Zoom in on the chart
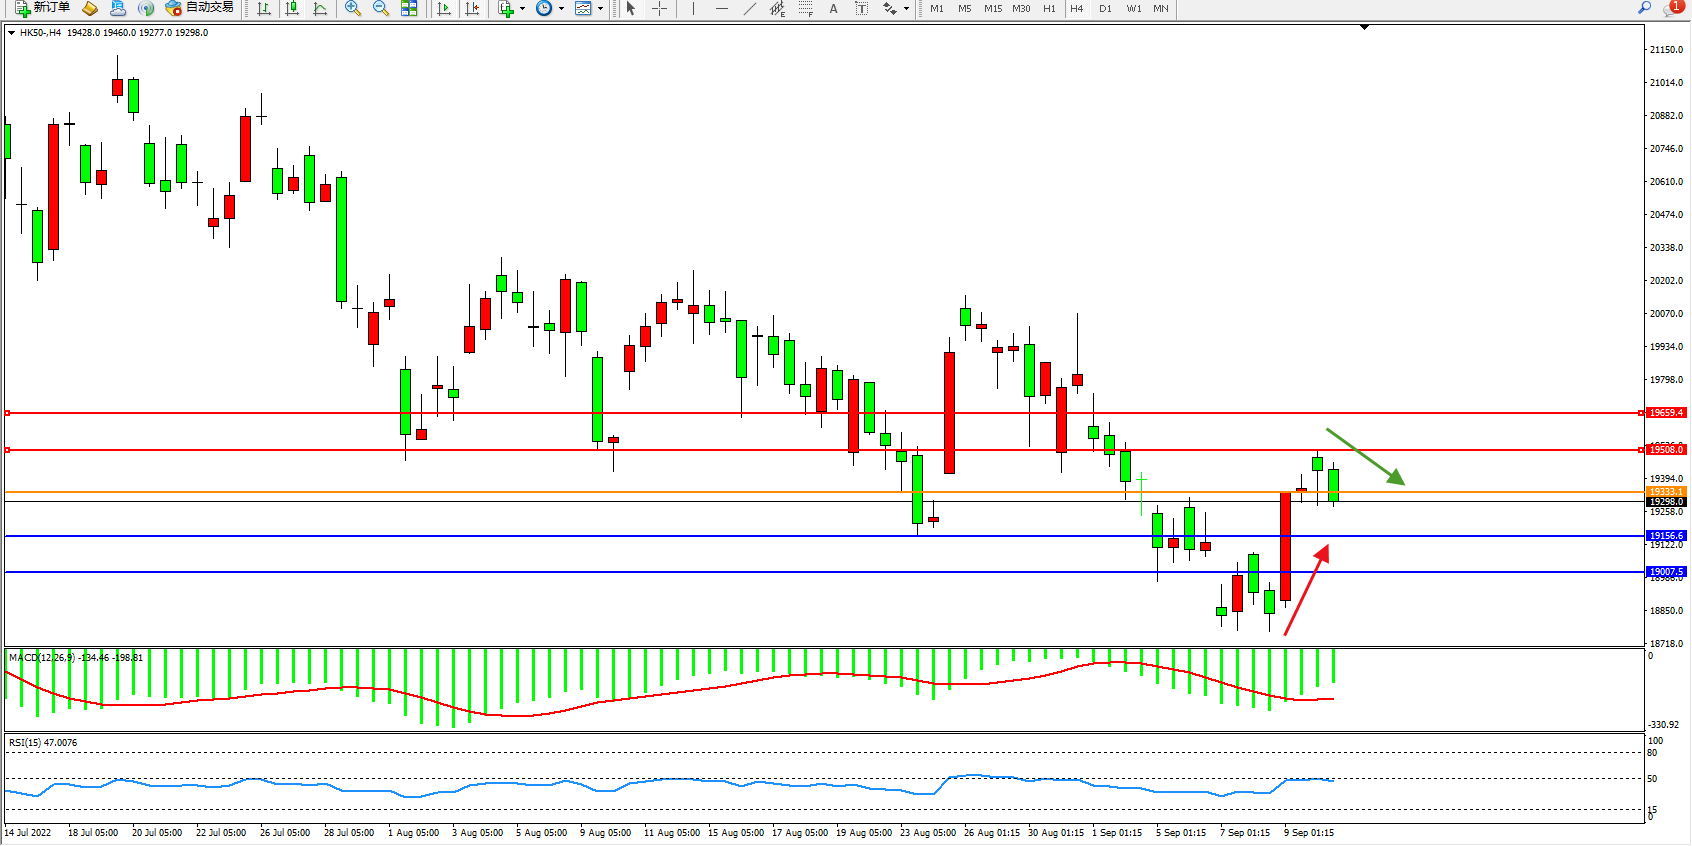Viewport: 1692px width, 846px height. point(353,8)
